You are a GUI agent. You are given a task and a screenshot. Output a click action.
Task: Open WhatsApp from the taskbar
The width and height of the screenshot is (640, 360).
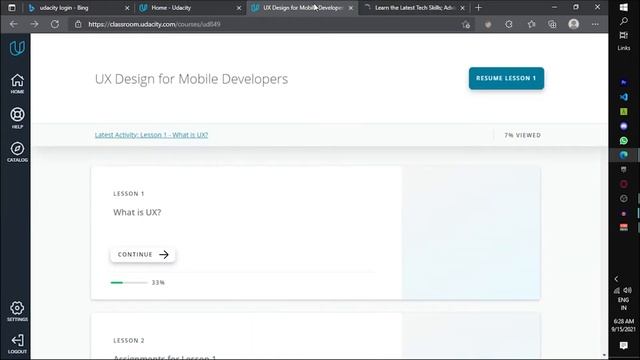click(624, 141)
